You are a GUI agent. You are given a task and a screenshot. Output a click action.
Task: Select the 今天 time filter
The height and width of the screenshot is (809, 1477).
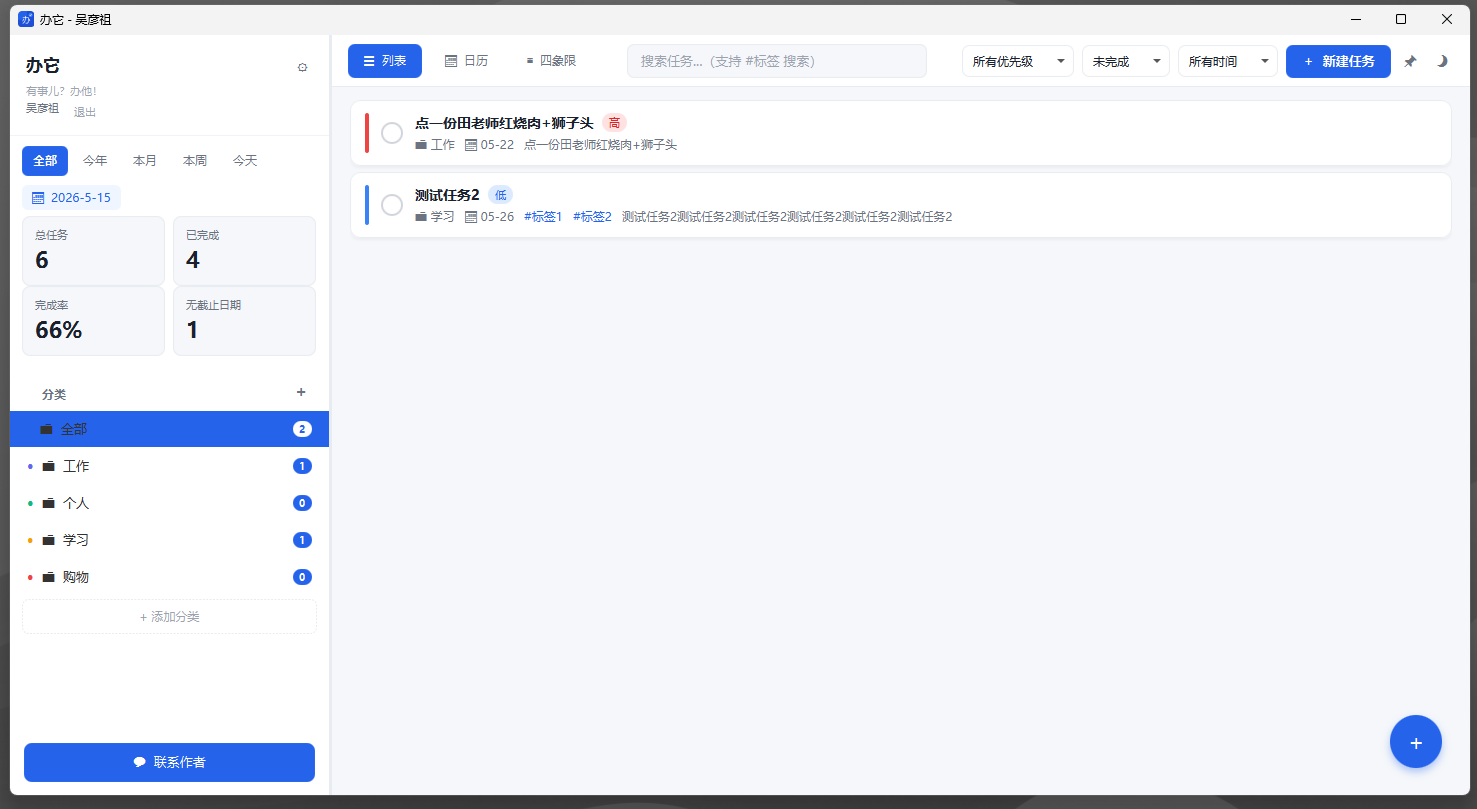pos(245,161)
